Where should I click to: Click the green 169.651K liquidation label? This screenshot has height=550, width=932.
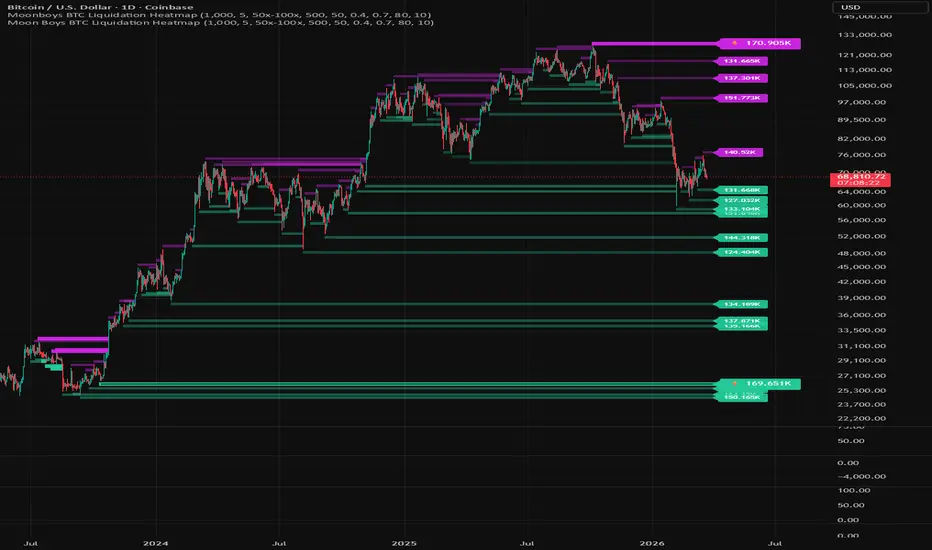pos(760,384)
